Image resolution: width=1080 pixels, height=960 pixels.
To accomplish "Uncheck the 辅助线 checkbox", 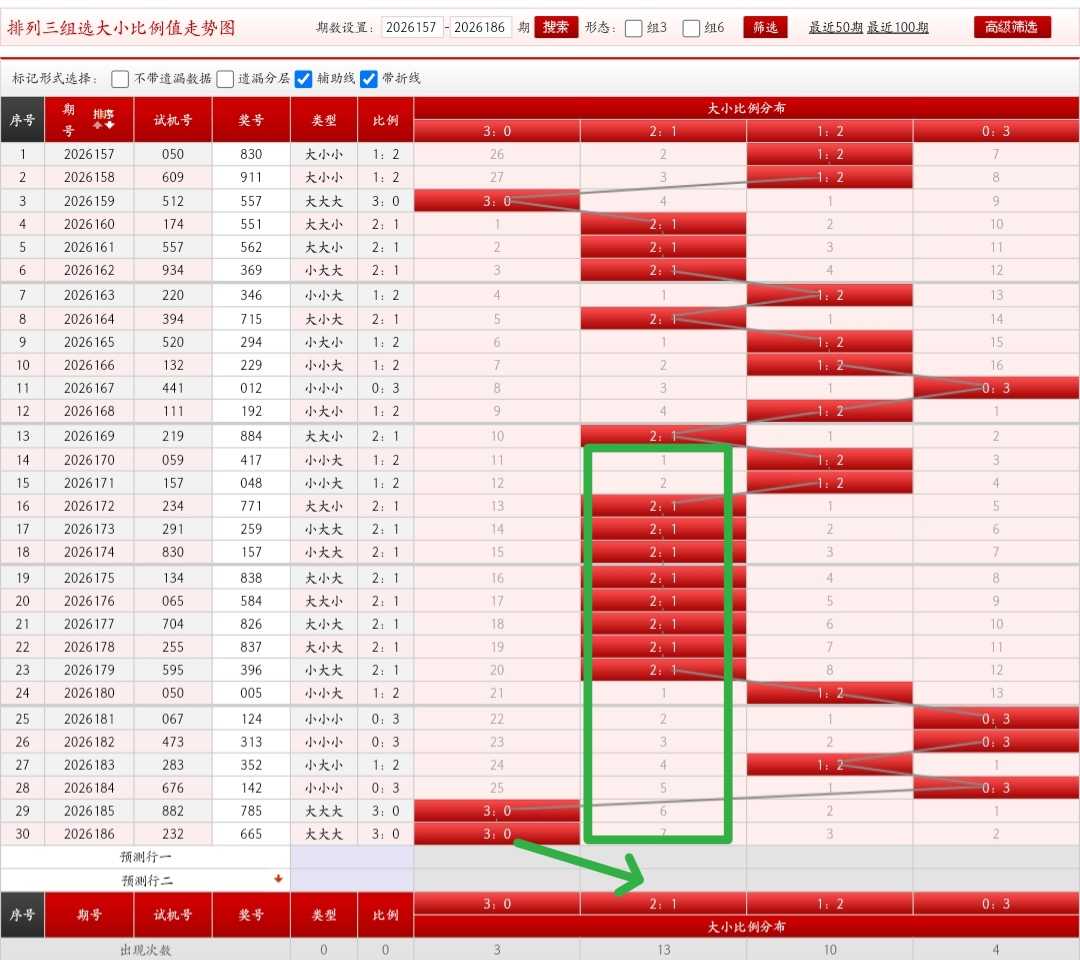I will tap(303, 79).
